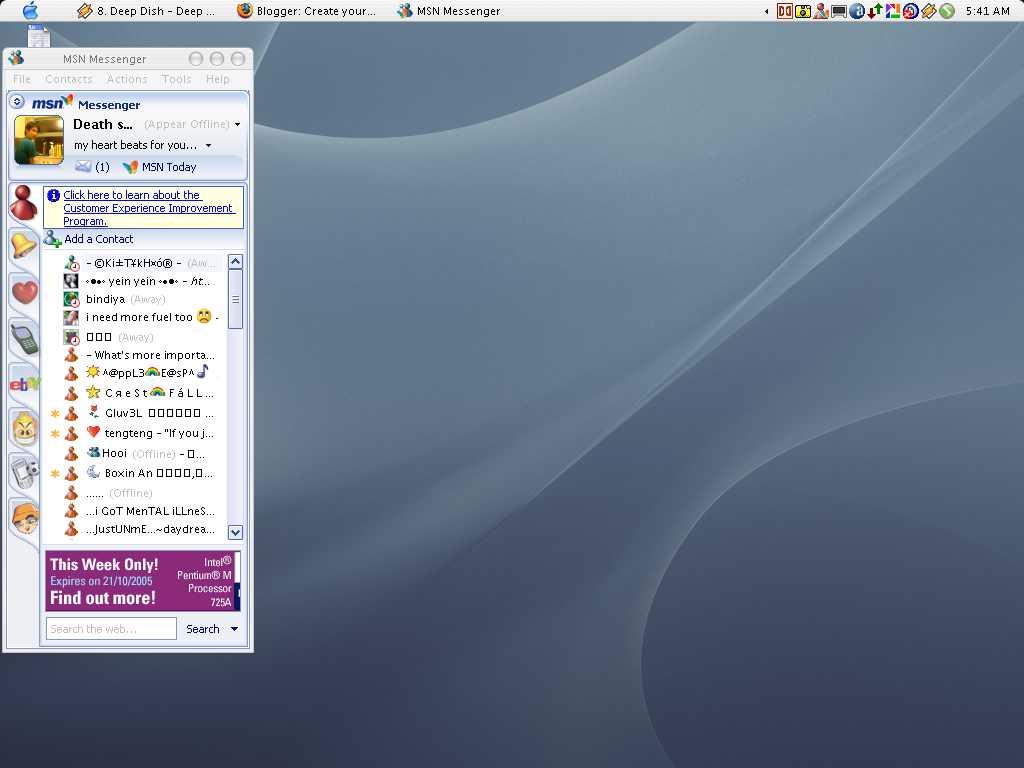Click the 'my heart beats for you...' personal message
Viewport: 1024px width, 768px height.
click(x=135, y=145)
